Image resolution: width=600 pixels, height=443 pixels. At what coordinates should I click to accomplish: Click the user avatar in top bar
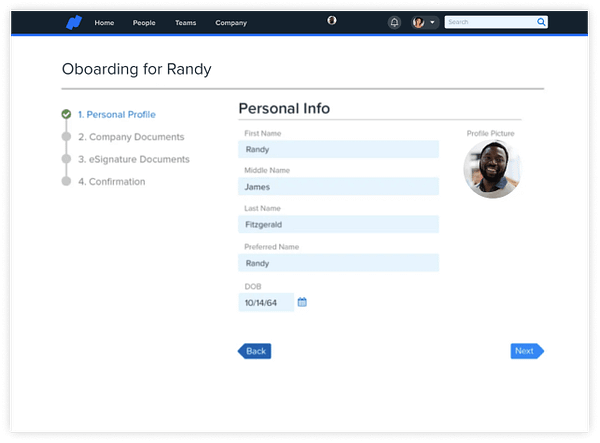[419, 22]
